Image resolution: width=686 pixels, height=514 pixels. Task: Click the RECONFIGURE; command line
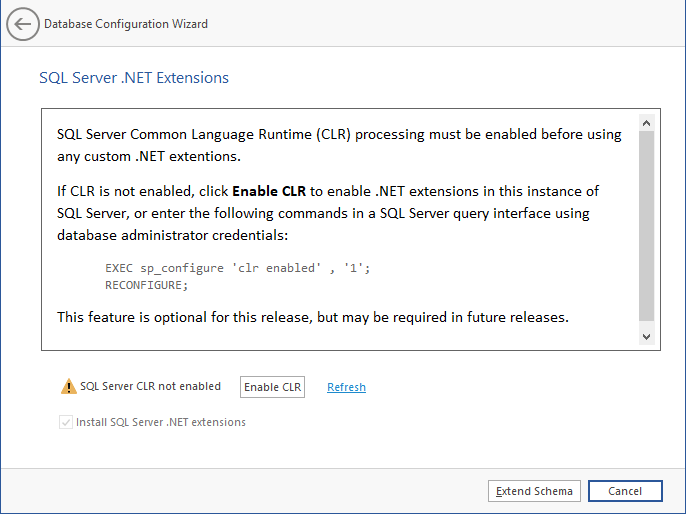(x=146, y=285)
